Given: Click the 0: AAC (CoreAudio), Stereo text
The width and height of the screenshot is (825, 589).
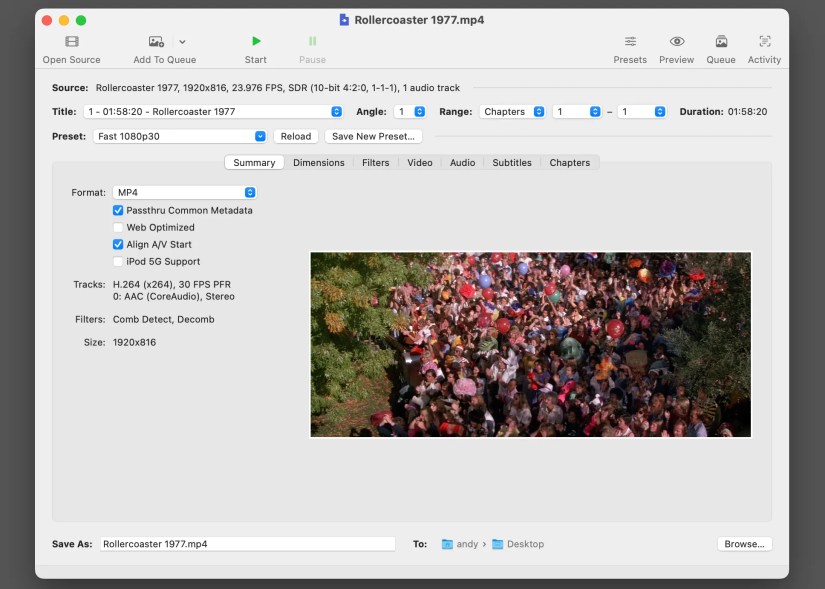Looking at the screenshot, I should (174, 297).
